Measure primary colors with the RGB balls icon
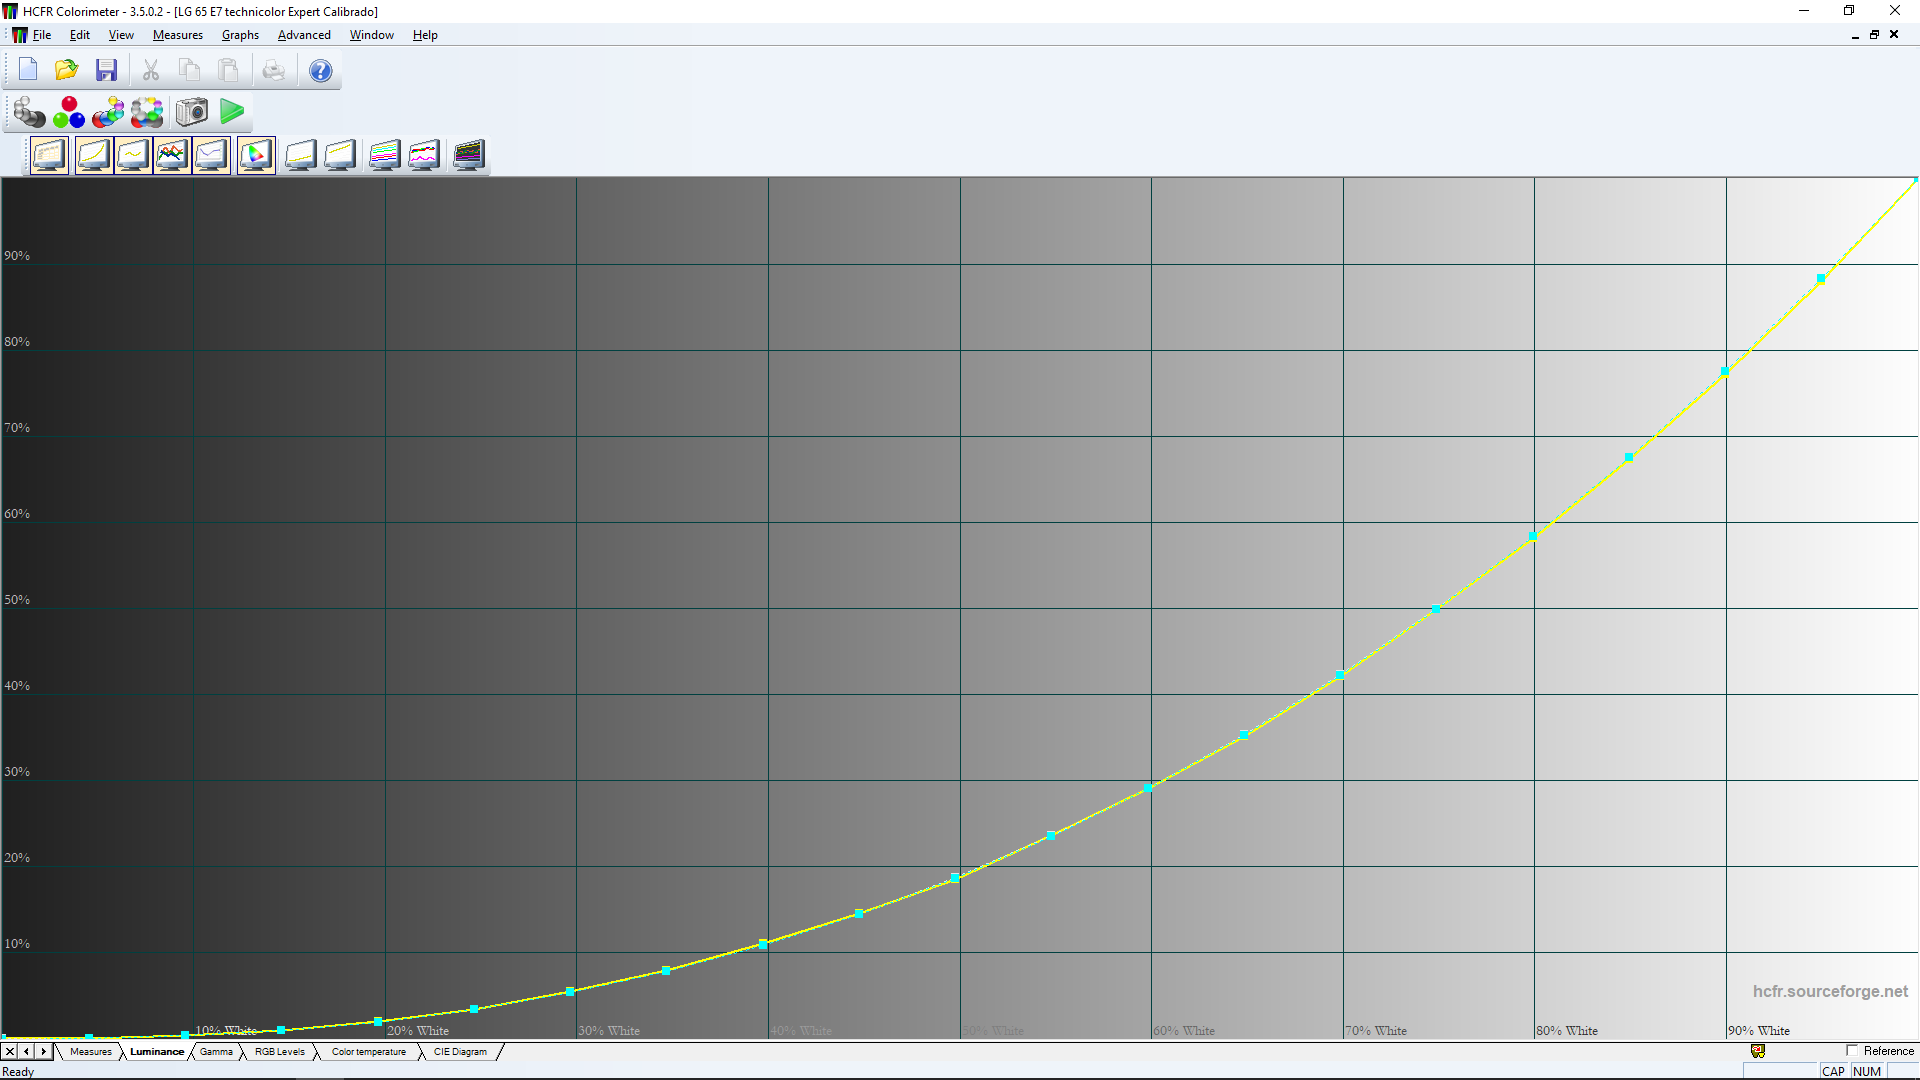 click(69, 113)
